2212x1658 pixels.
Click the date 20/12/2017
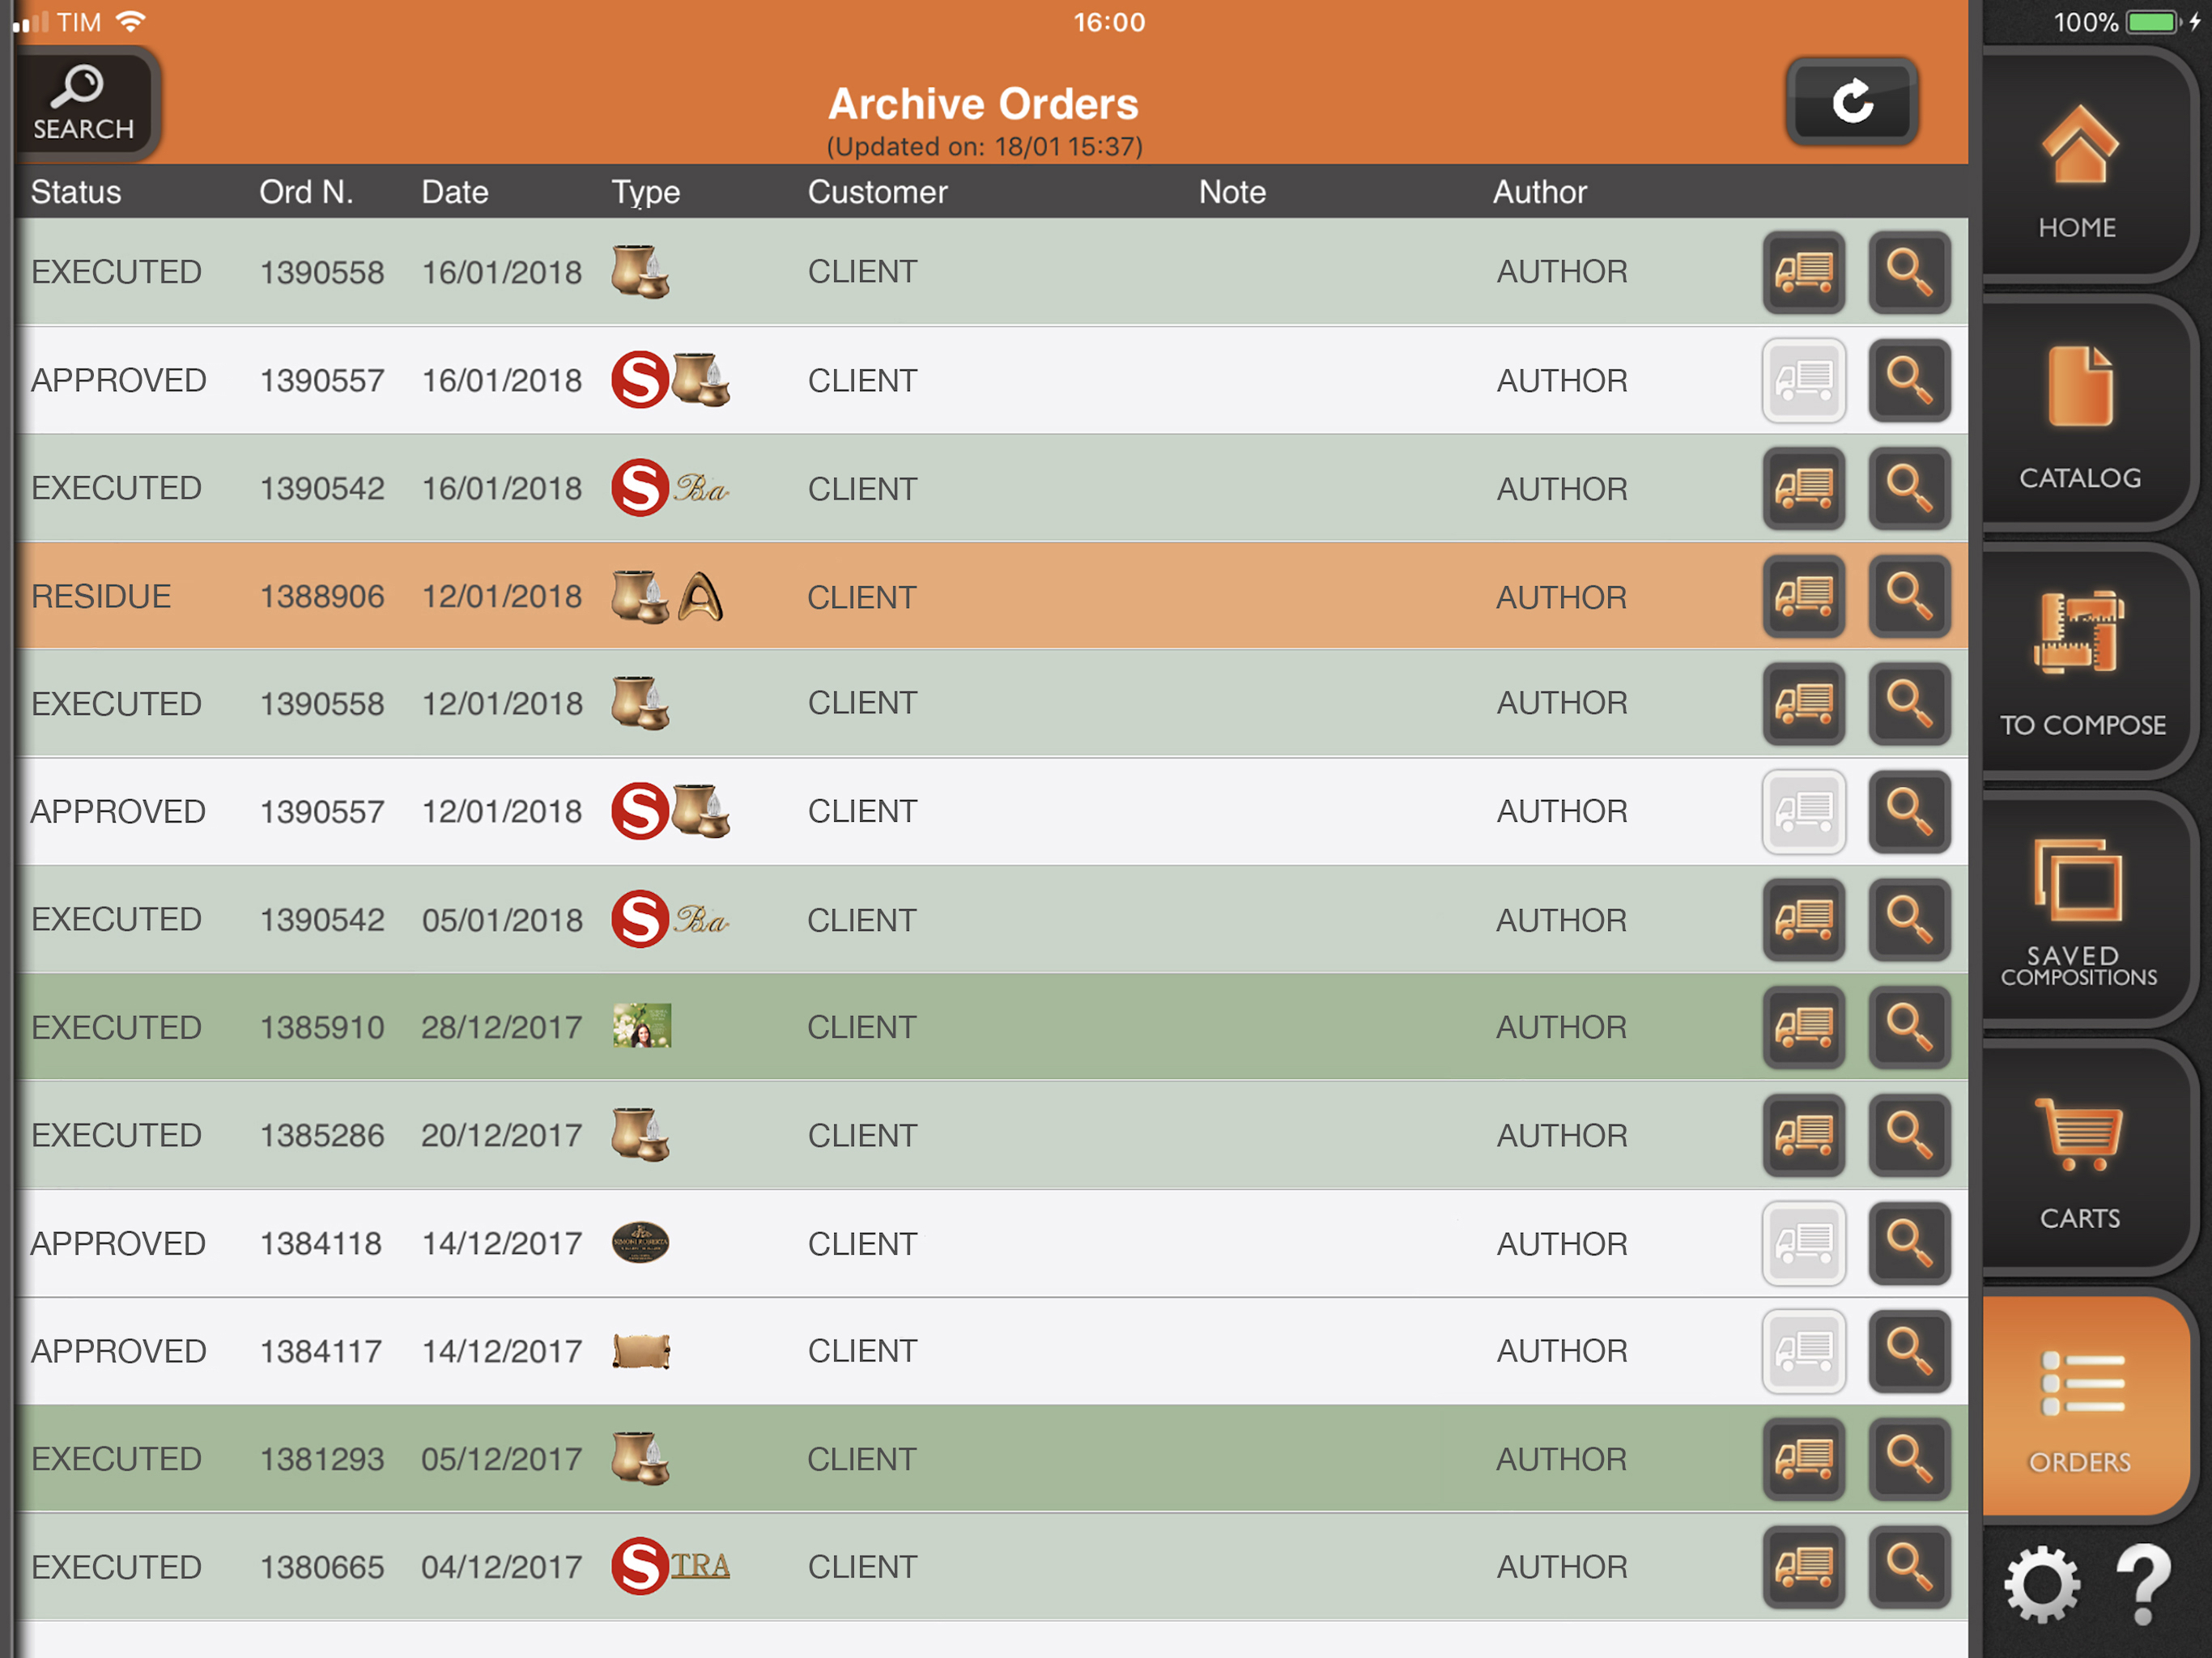tap(502, 1136)
